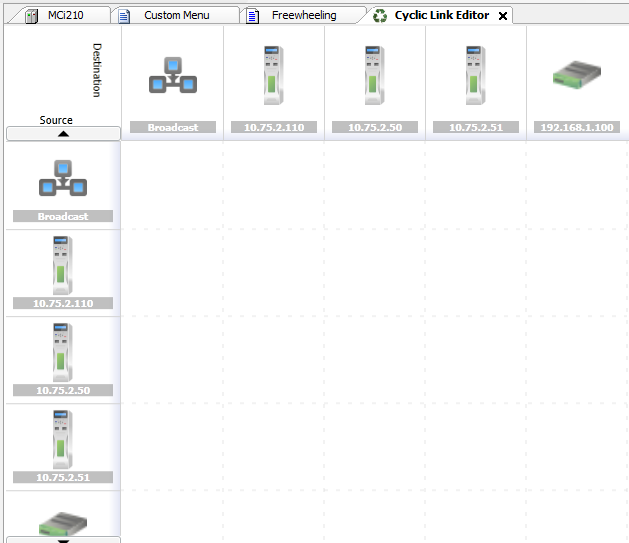Screen dimensions: 629x543
Task: Click link cell from Broadcast source to 10.75.2.110
Action: 274,185
